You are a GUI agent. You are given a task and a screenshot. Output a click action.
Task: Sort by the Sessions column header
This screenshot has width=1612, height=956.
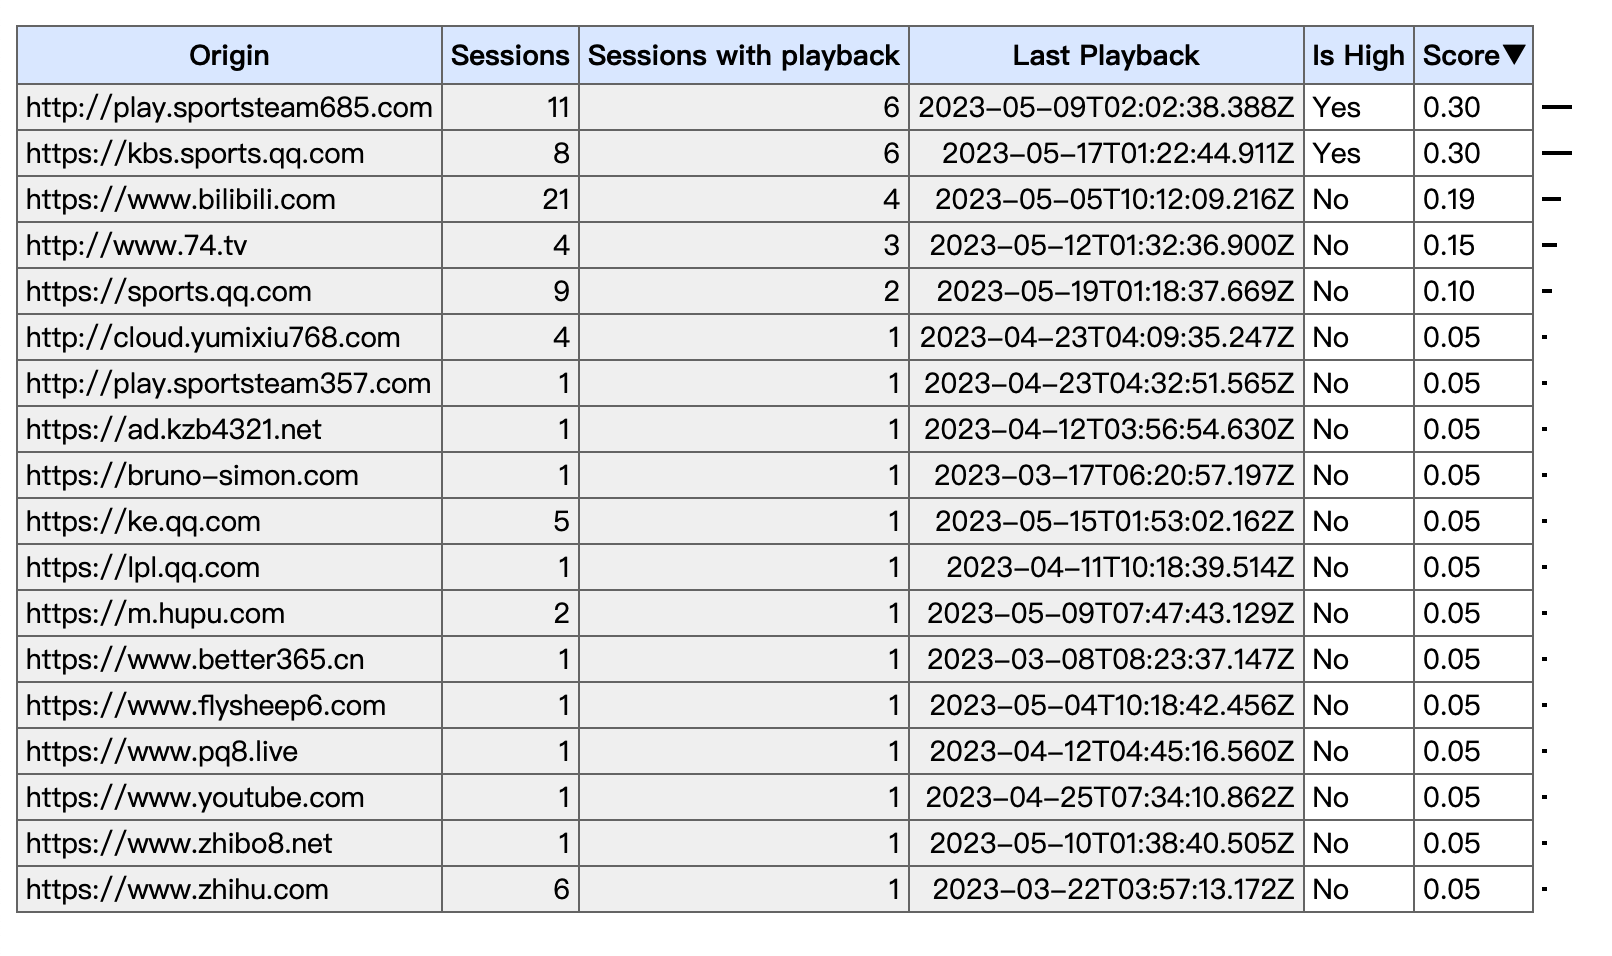(x=510, y=56)
